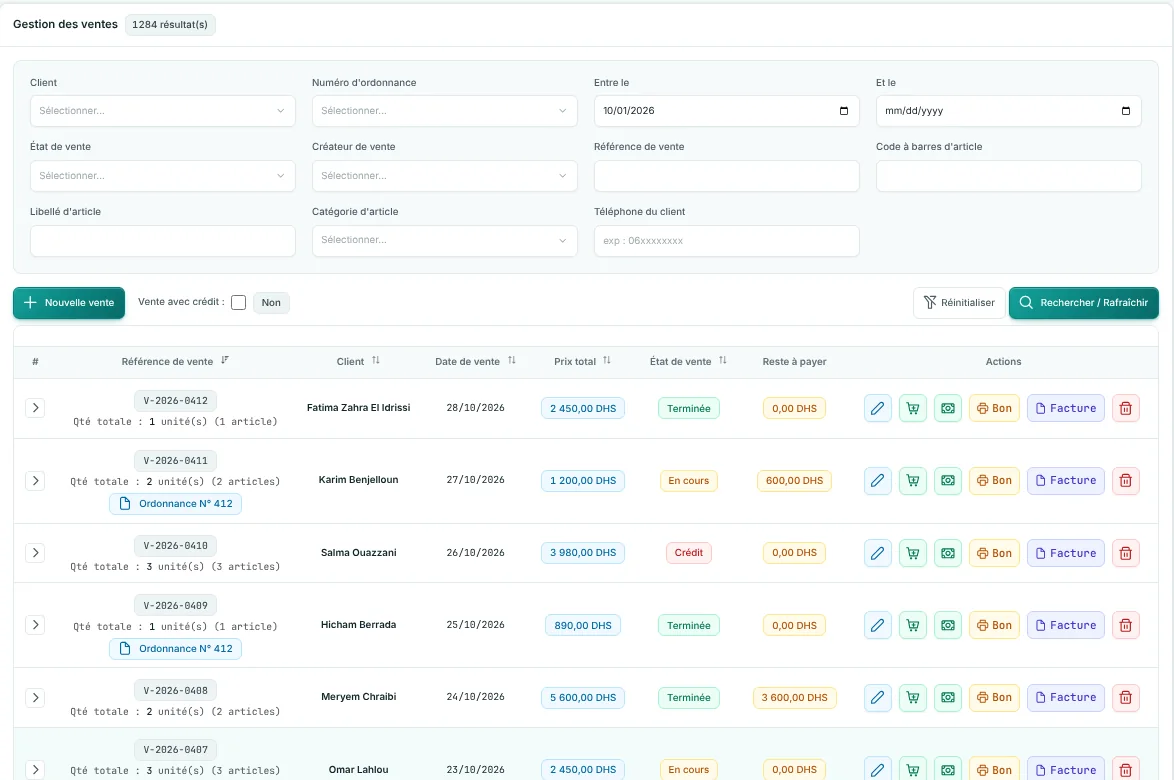Sort table by Prix total
Viewport: 1174px width, 780px height.
pyautogui.click(x=607, y=361)
